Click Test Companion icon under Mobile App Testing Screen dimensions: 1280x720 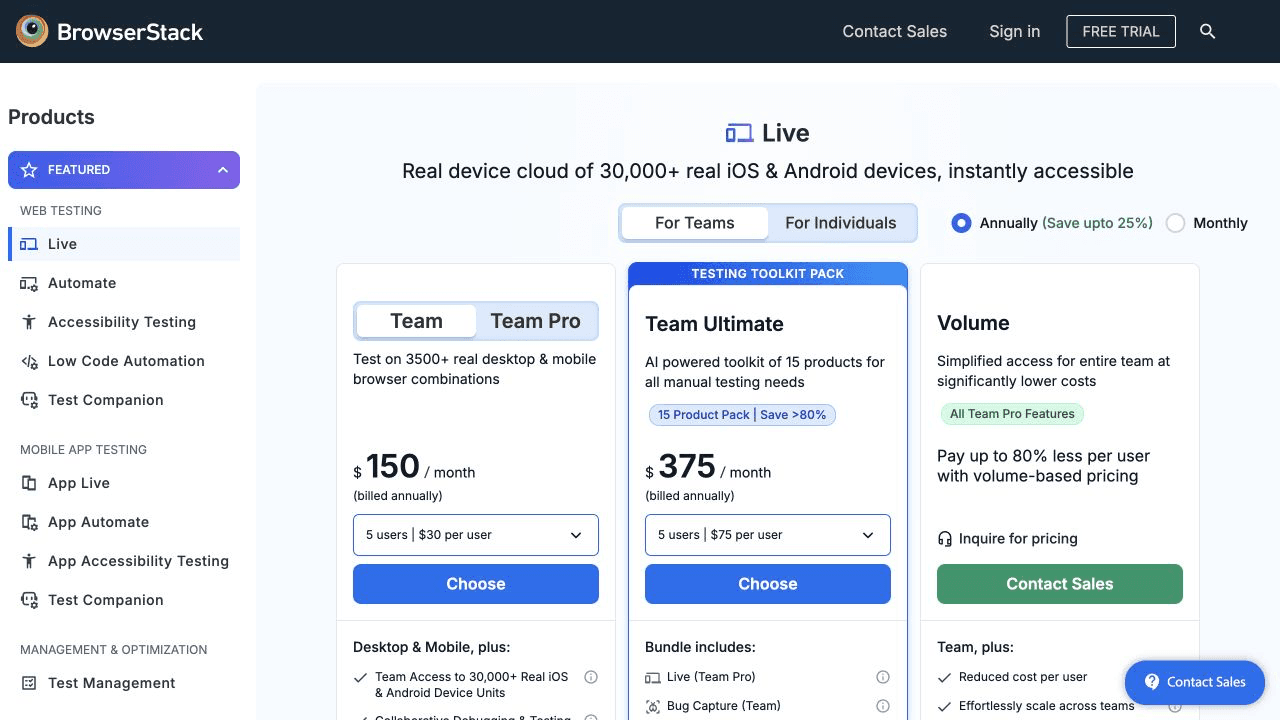coord(29,600)
